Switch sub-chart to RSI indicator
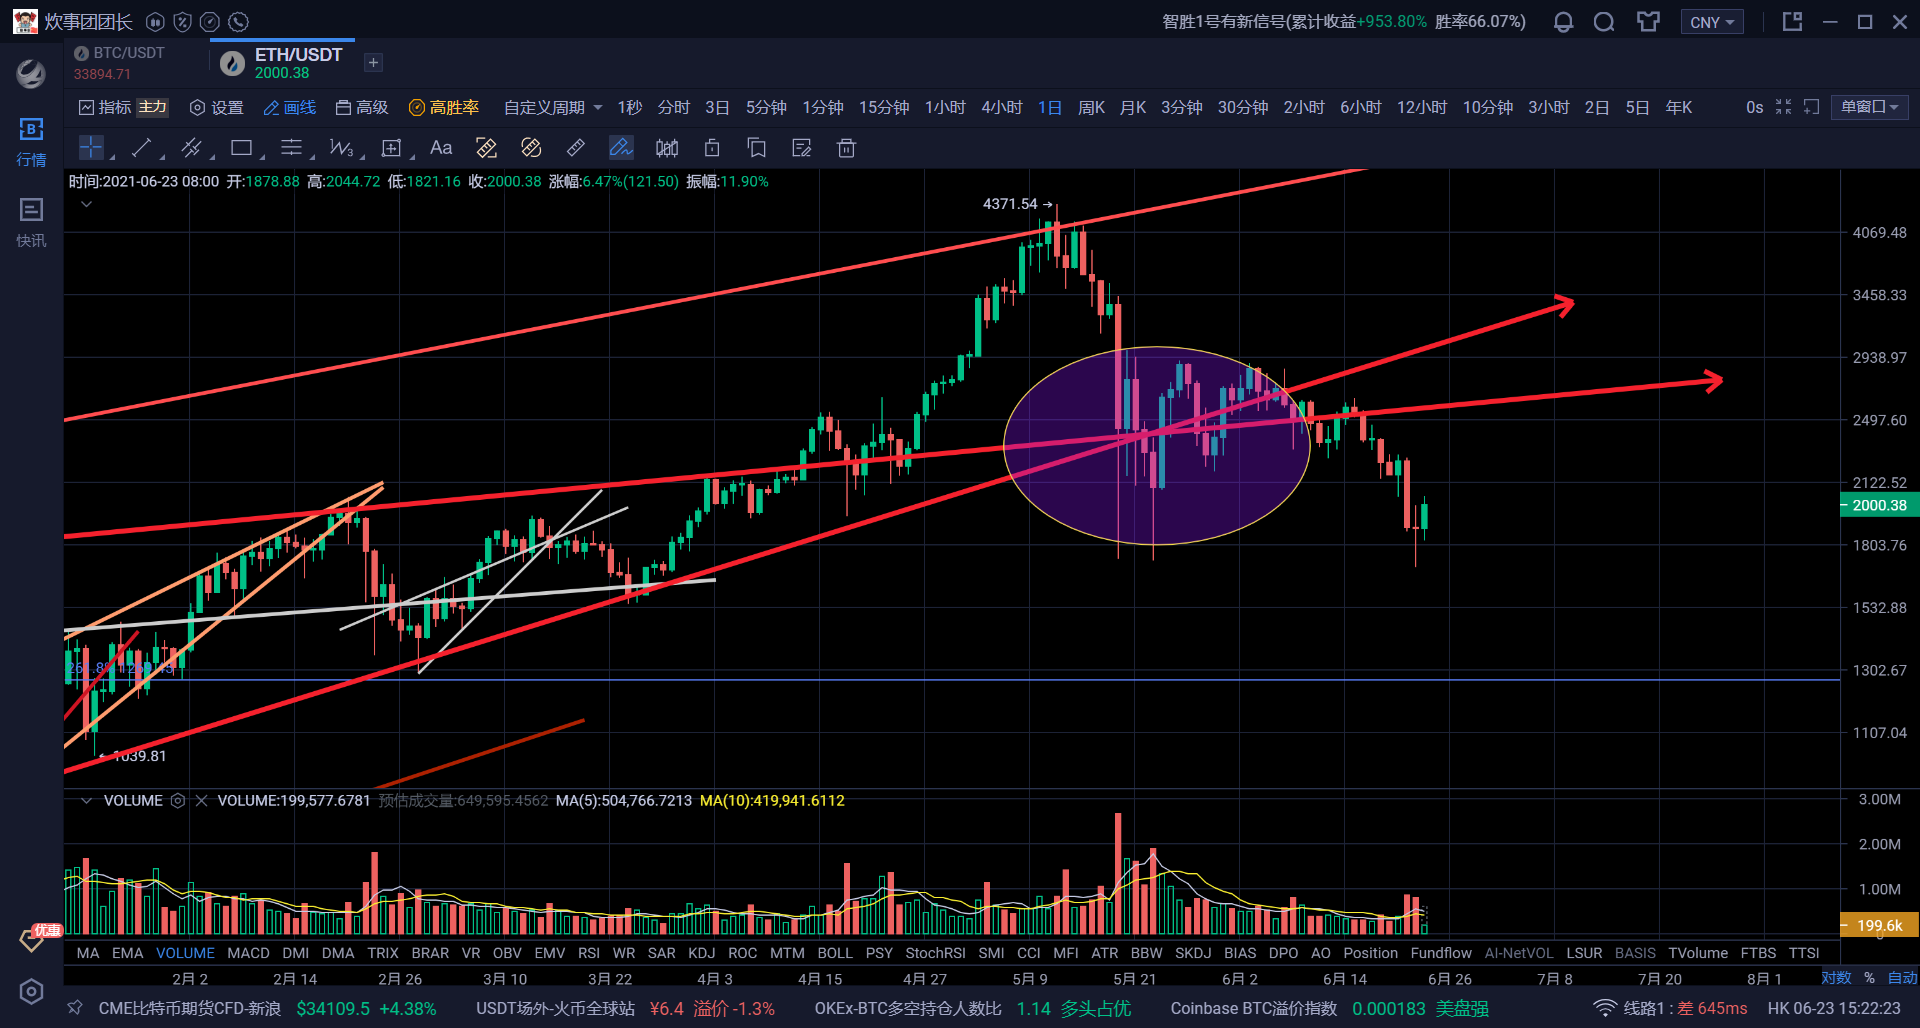The width and height of the screenshot is (1920, 1028). click(589, 953)
